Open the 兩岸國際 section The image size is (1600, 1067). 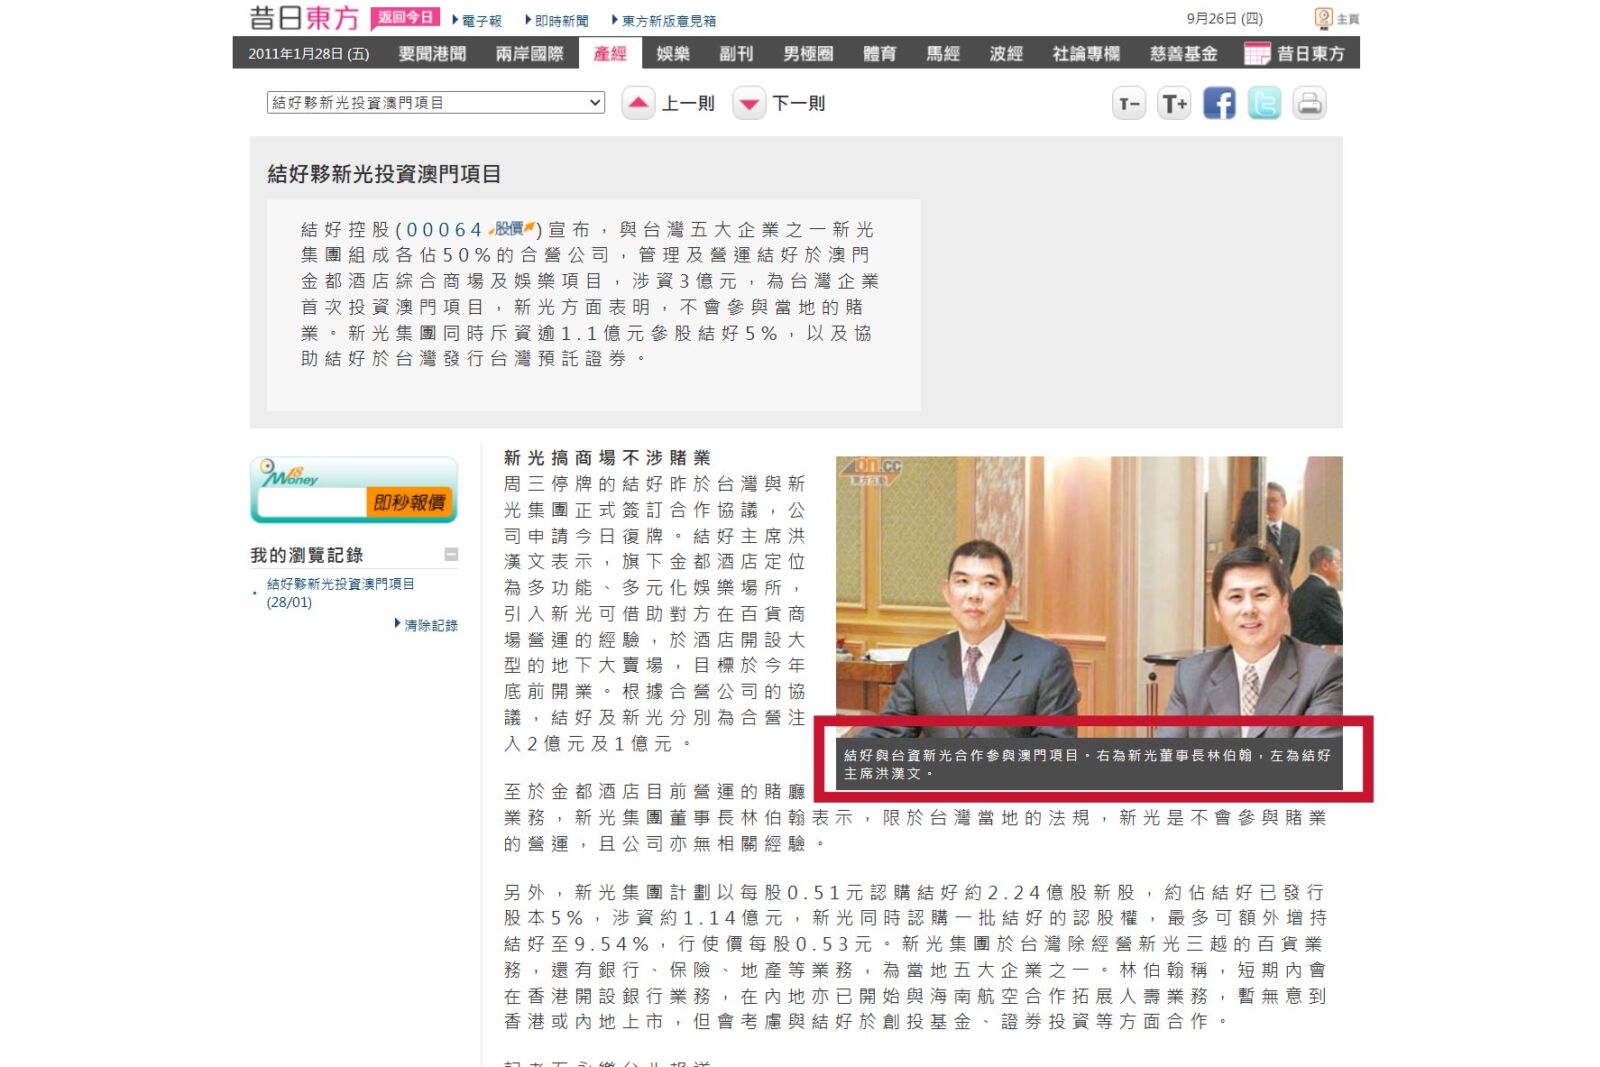[x=530, y=53]
